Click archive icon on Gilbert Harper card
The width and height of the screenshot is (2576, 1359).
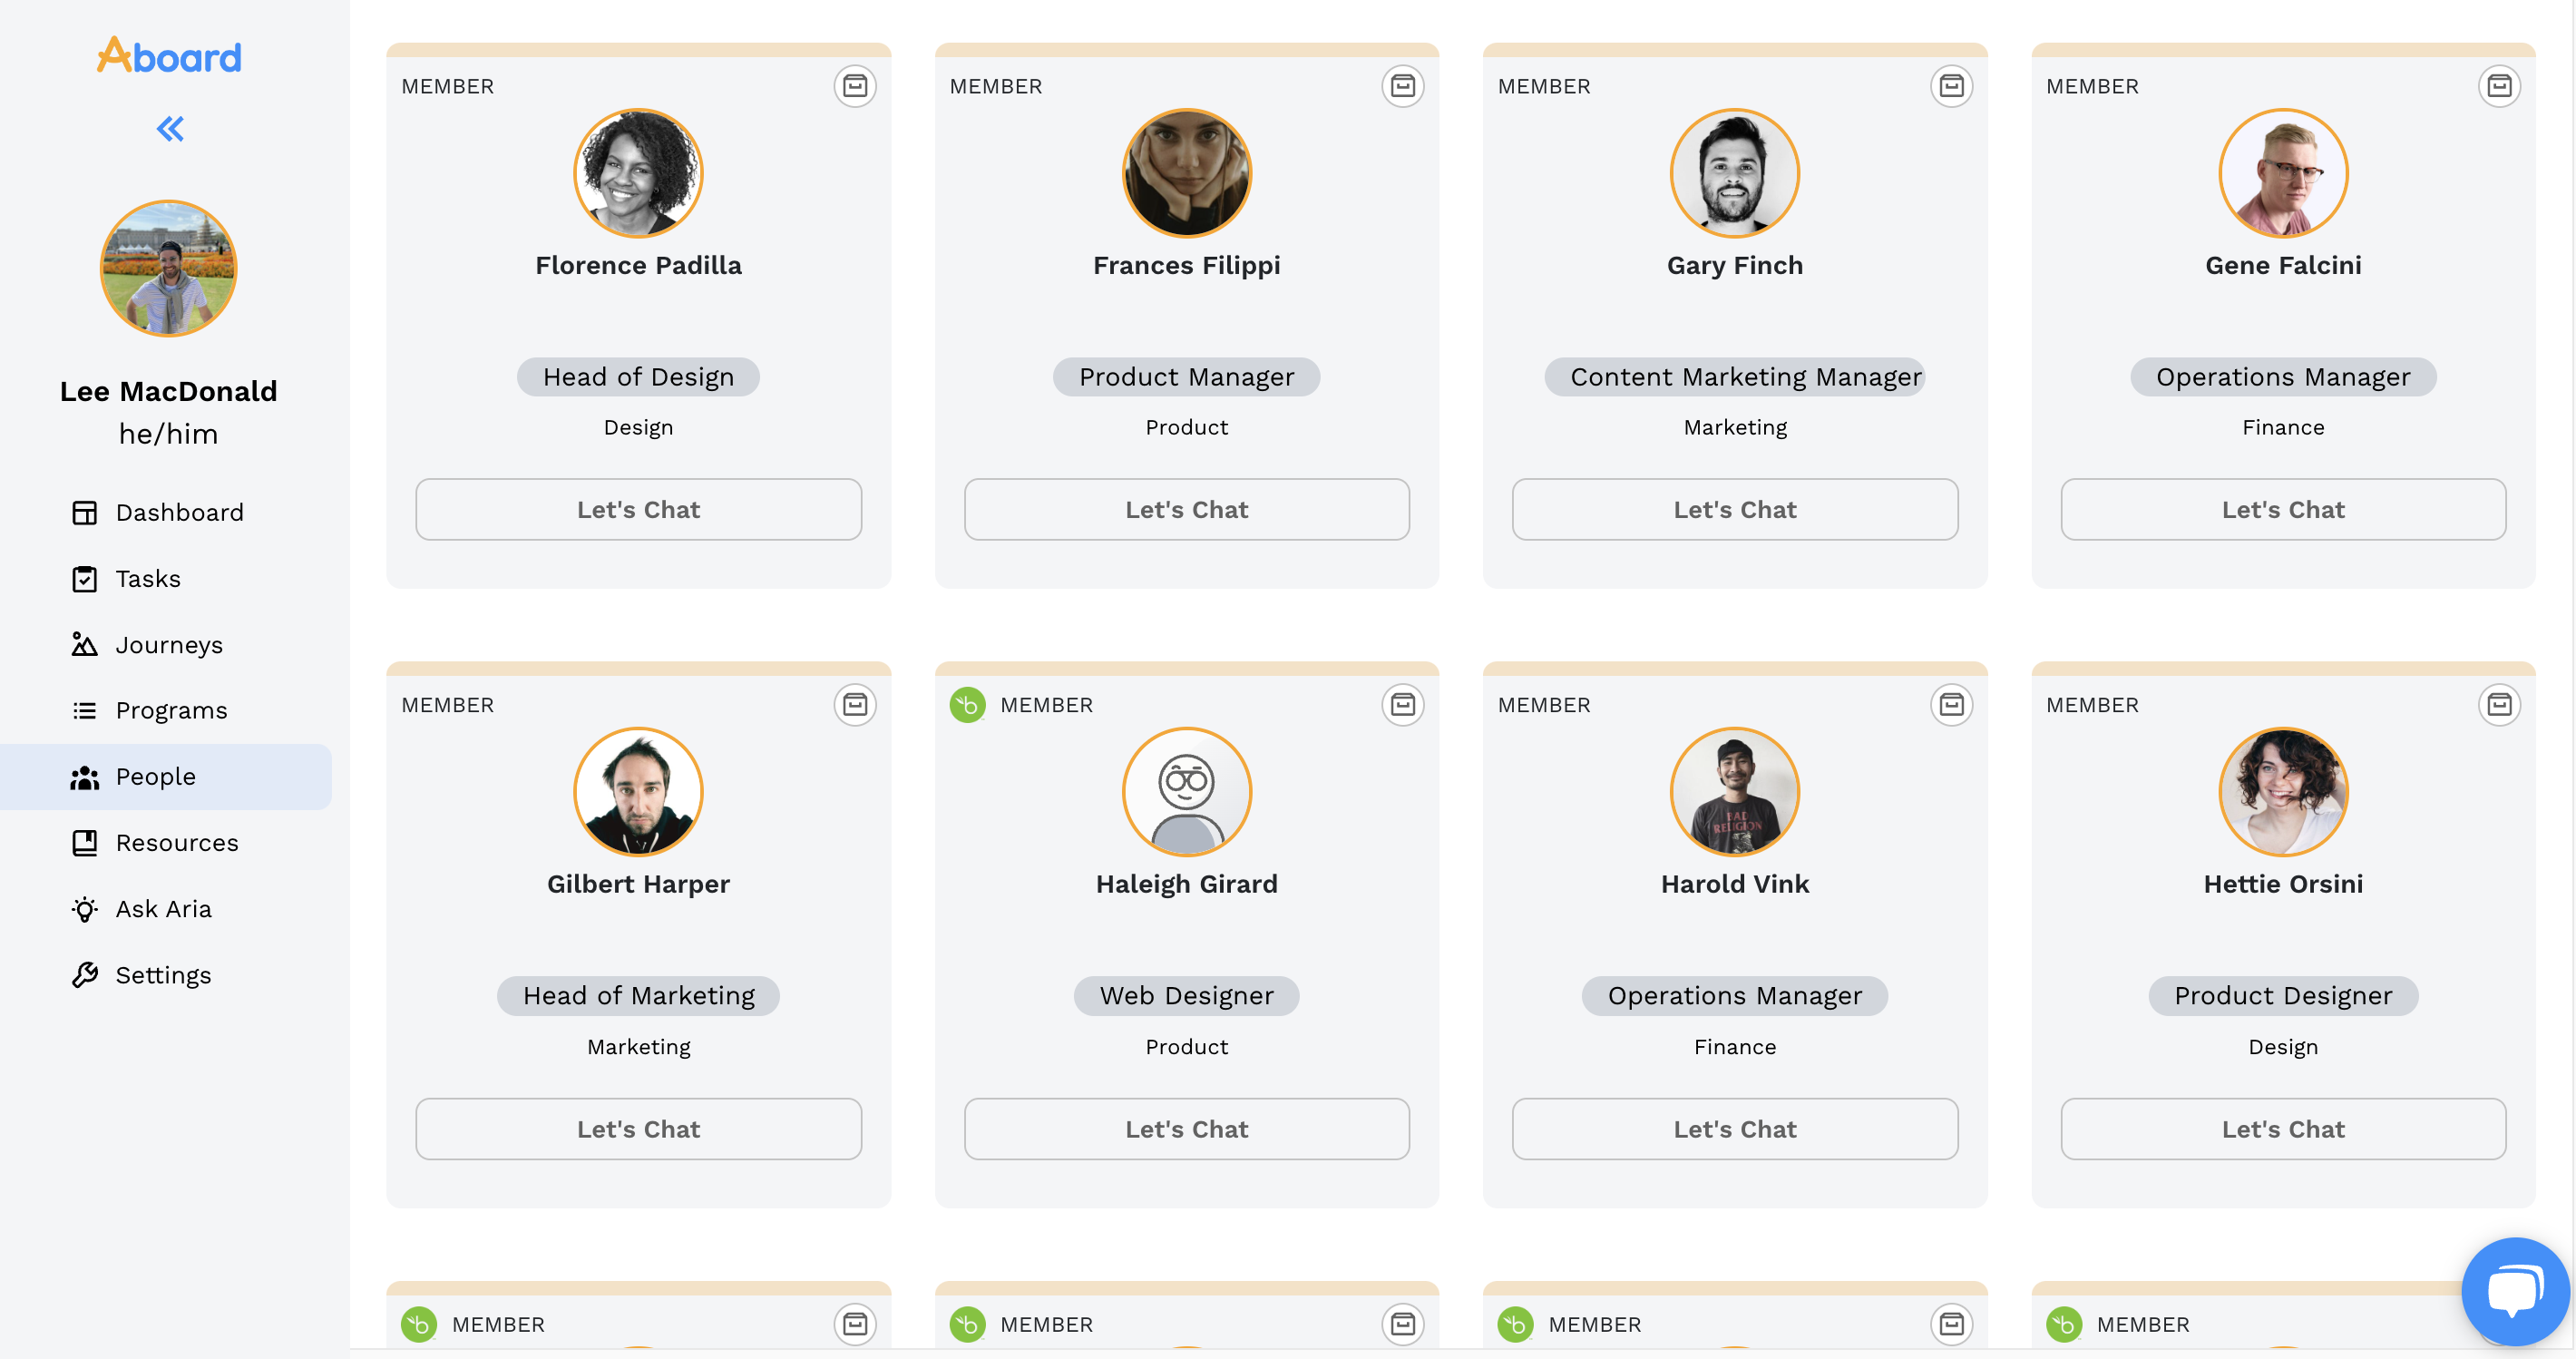(854, 705)
